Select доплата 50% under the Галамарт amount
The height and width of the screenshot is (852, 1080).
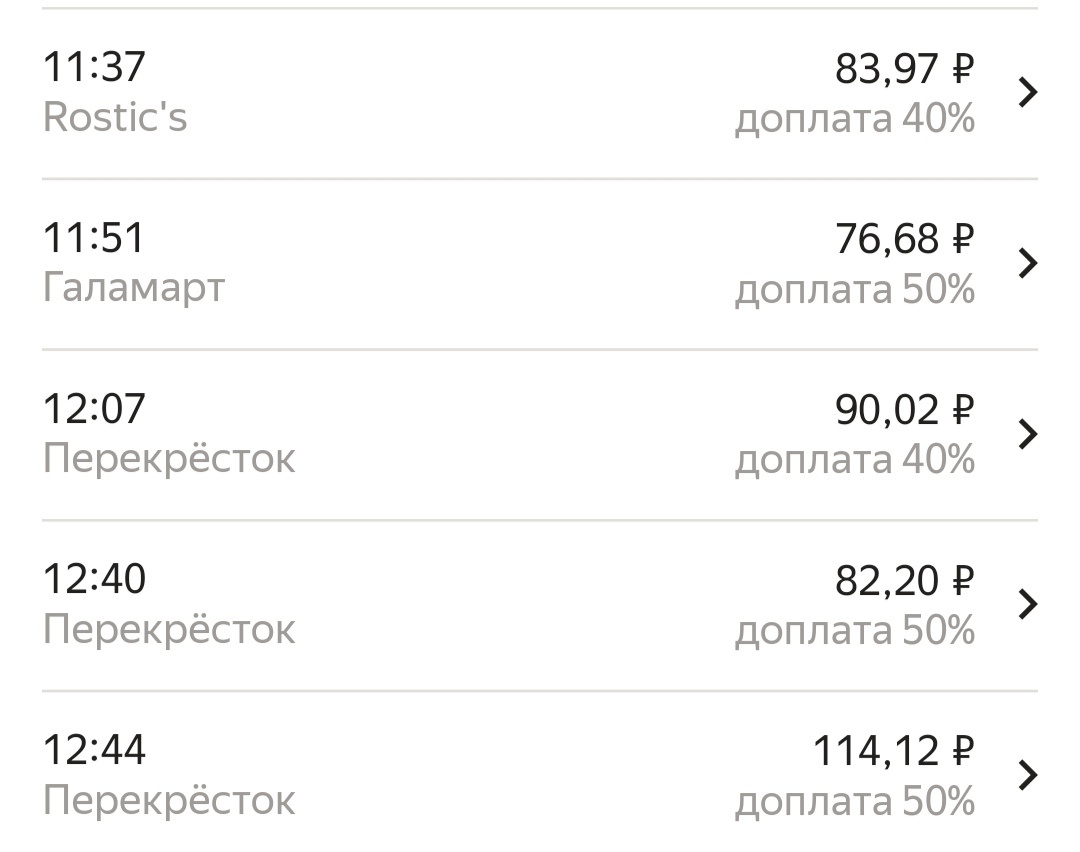[856, 289]
